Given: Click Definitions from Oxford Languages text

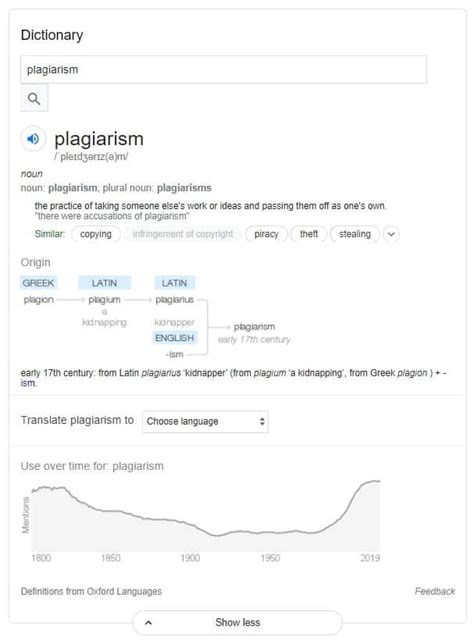Looking at the screenshot, I should click(91, 591).
